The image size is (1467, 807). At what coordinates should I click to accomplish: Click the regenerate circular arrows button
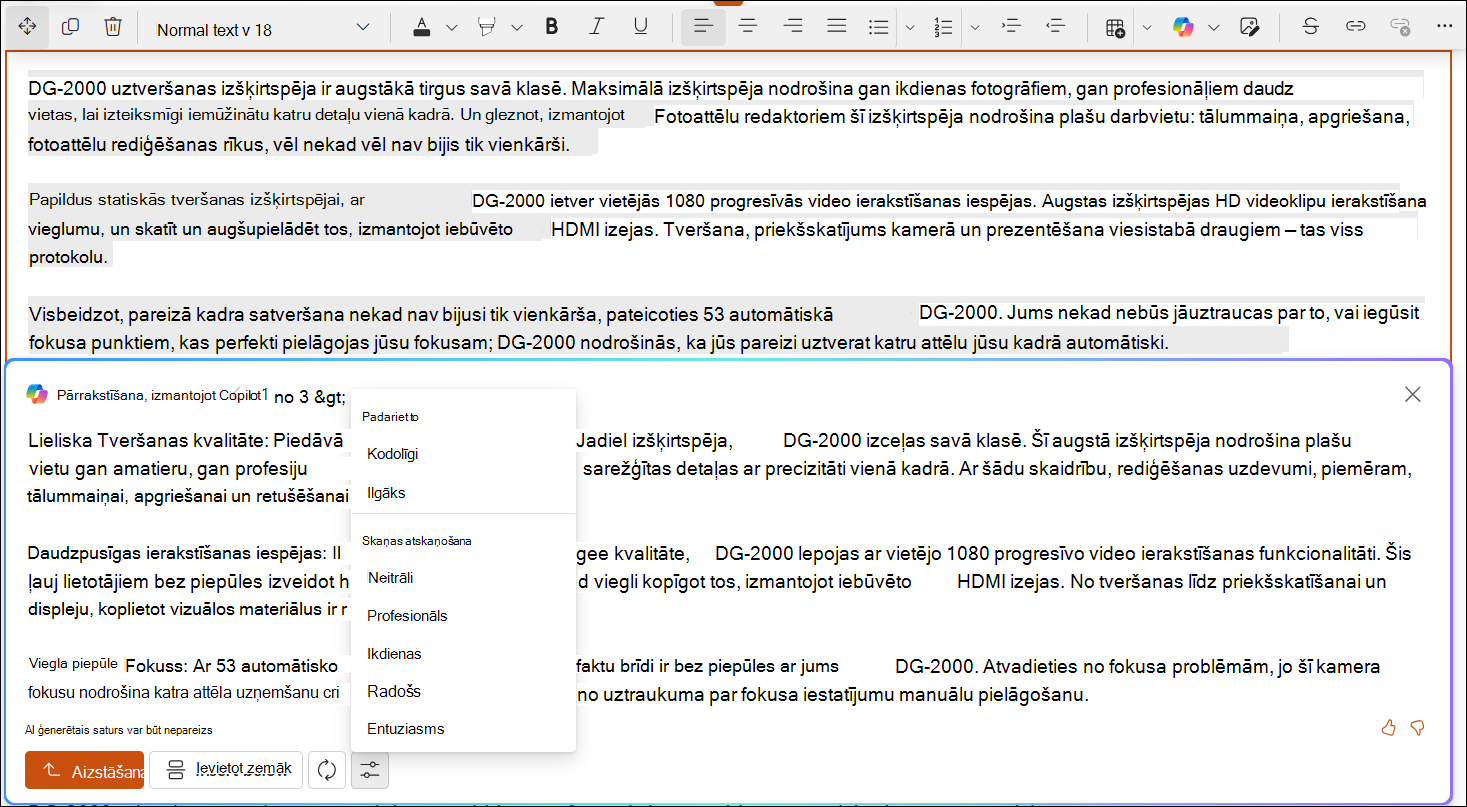[x=327, y=770]
